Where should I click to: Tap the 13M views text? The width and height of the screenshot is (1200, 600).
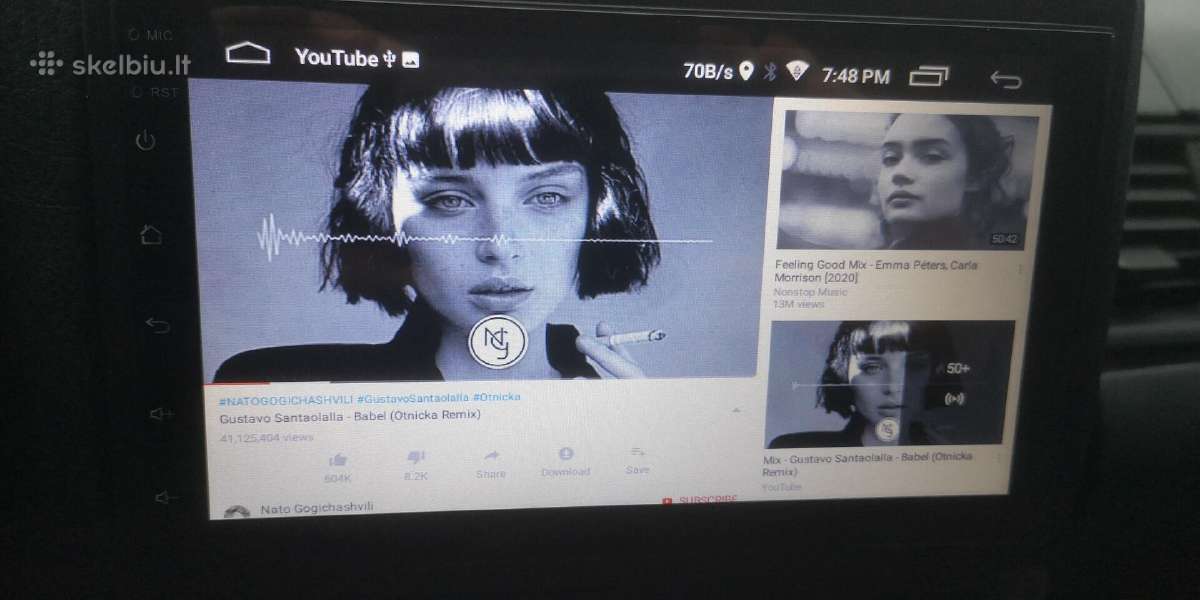pos(799,304)
